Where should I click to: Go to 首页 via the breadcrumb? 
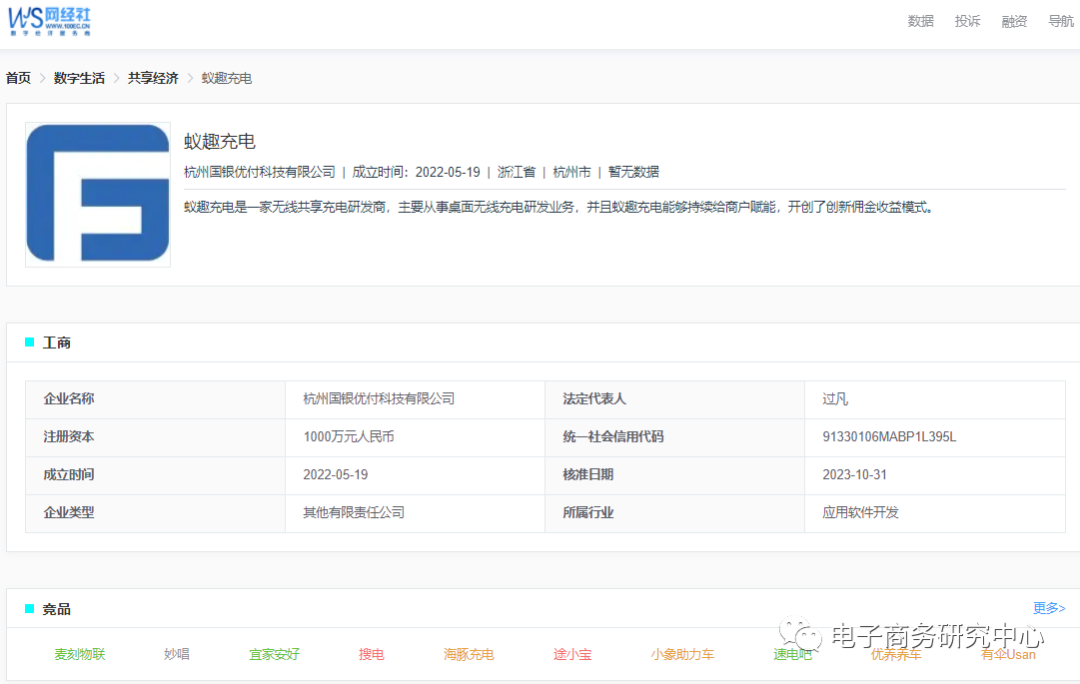click(x=17, y=77)
